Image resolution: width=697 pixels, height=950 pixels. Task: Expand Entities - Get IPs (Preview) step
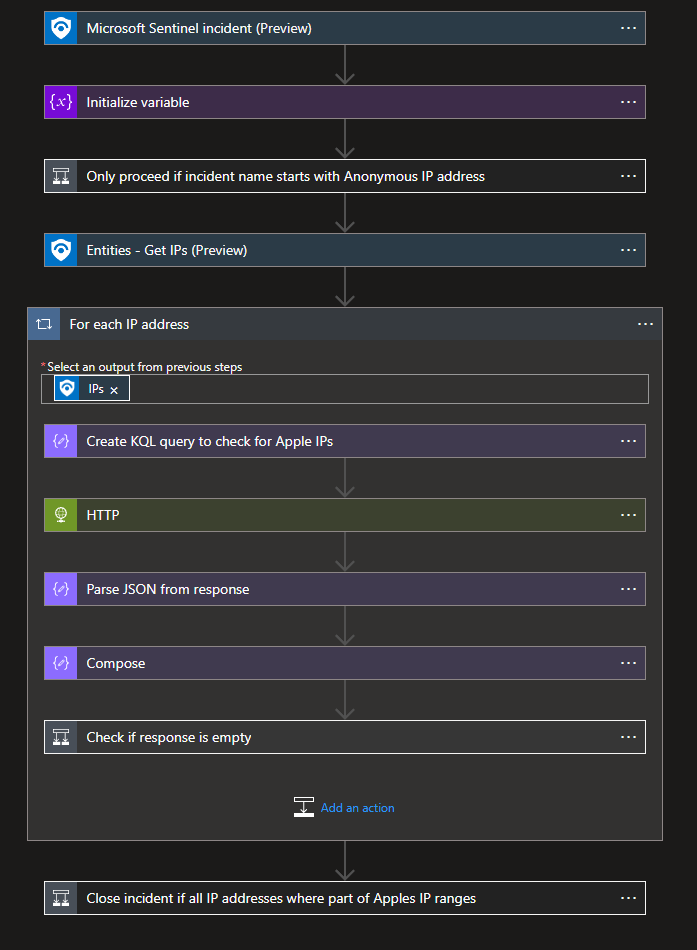pos(345,250)
